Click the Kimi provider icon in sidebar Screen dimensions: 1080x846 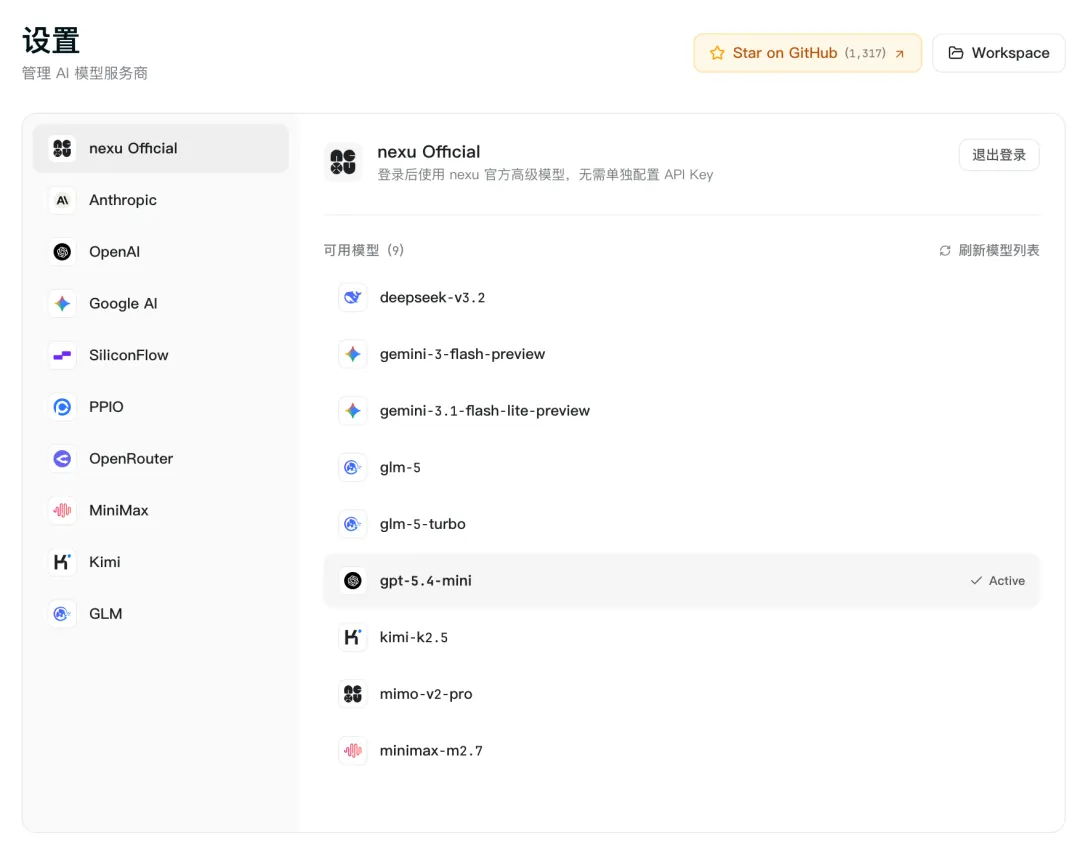coord(62,562)
